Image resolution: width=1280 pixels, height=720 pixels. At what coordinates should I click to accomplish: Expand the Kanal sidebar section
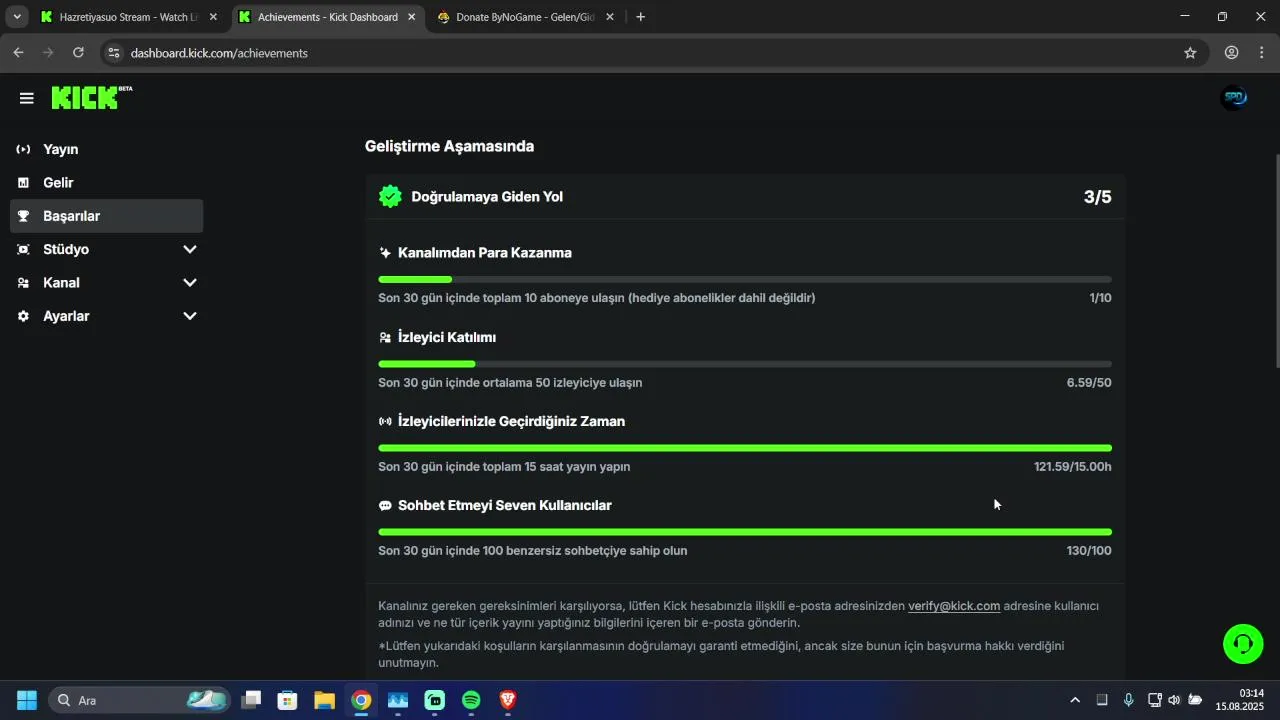coord(190,283)
